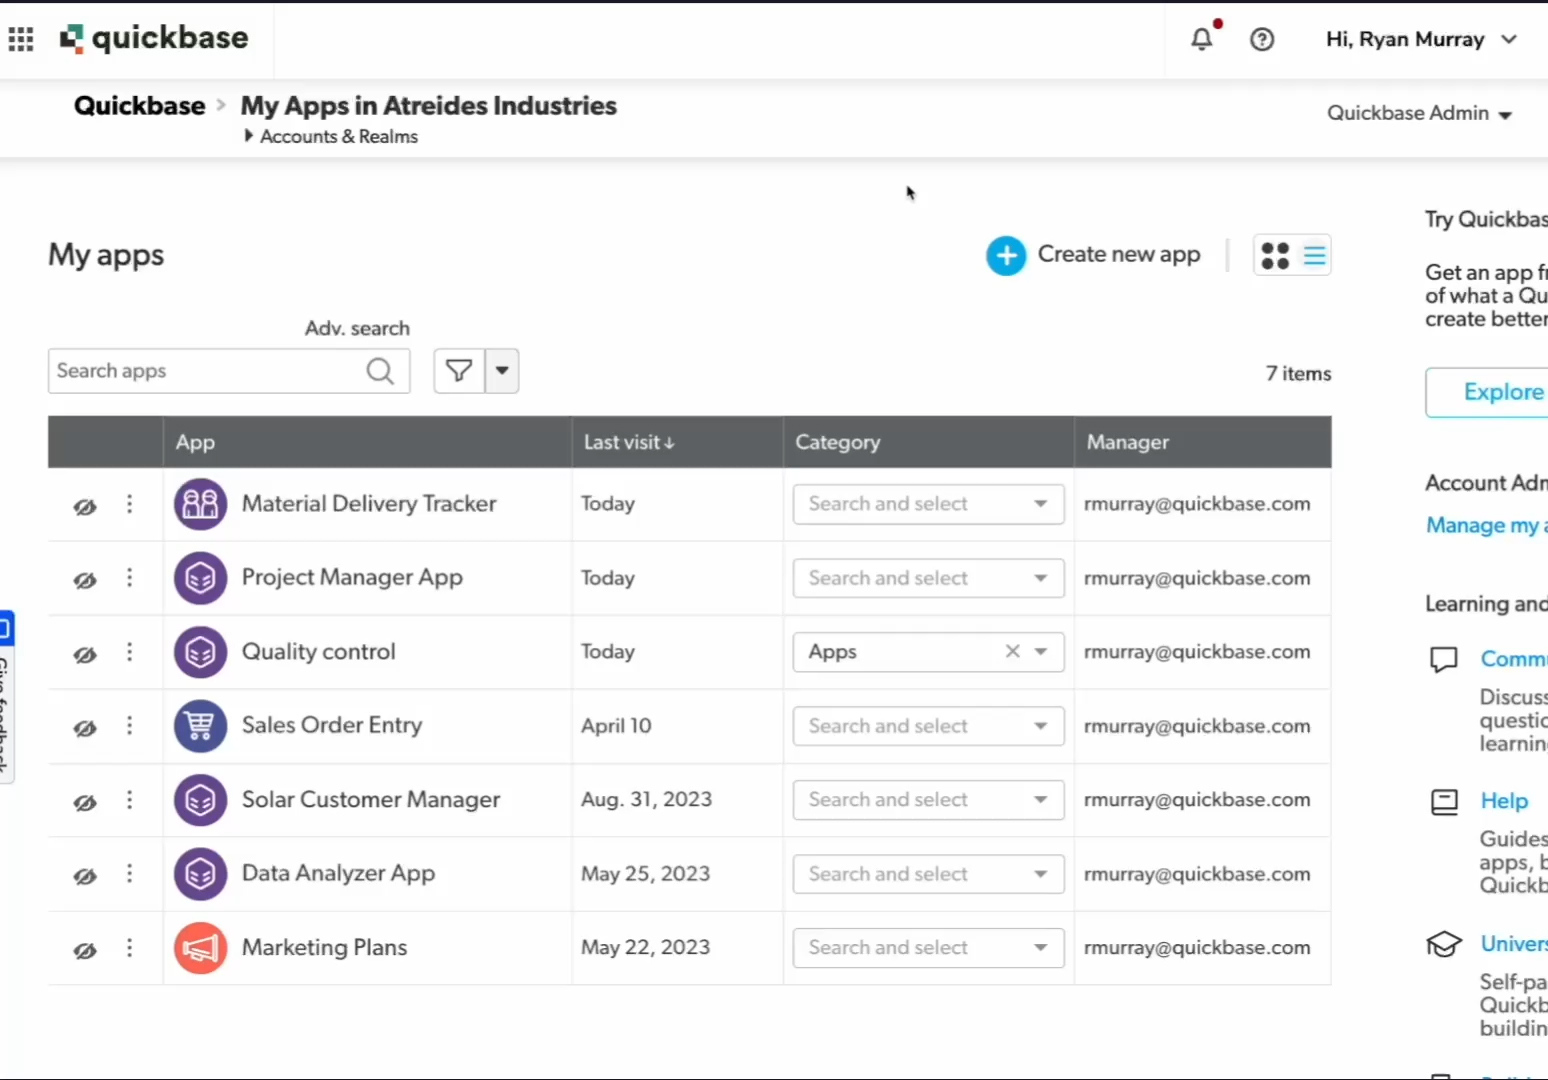Click the Create new app plus icon
The image size is (1548, 1080).
click(1006, 256)
